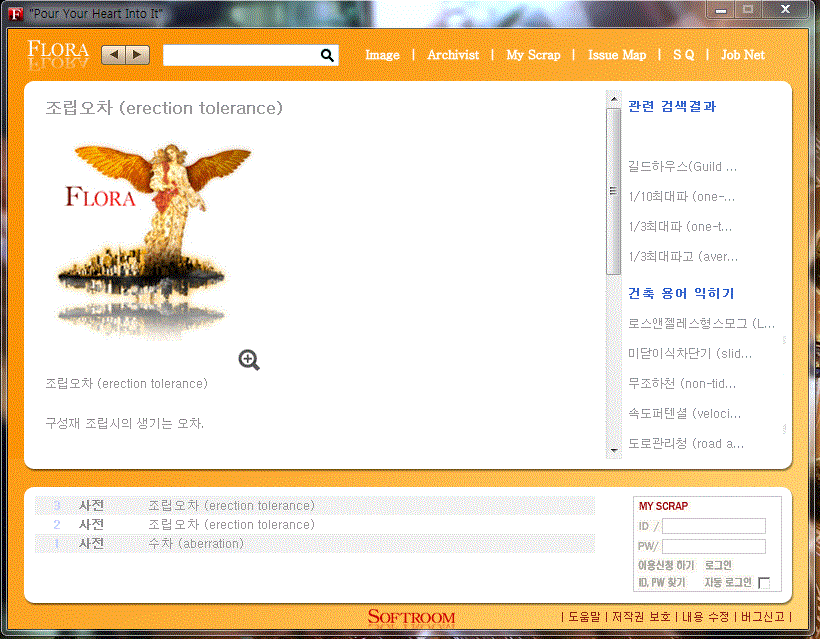Screen dimensions: 820x639
Task: Select history row 2 조립오차 entry
Action: coord(315,524)
